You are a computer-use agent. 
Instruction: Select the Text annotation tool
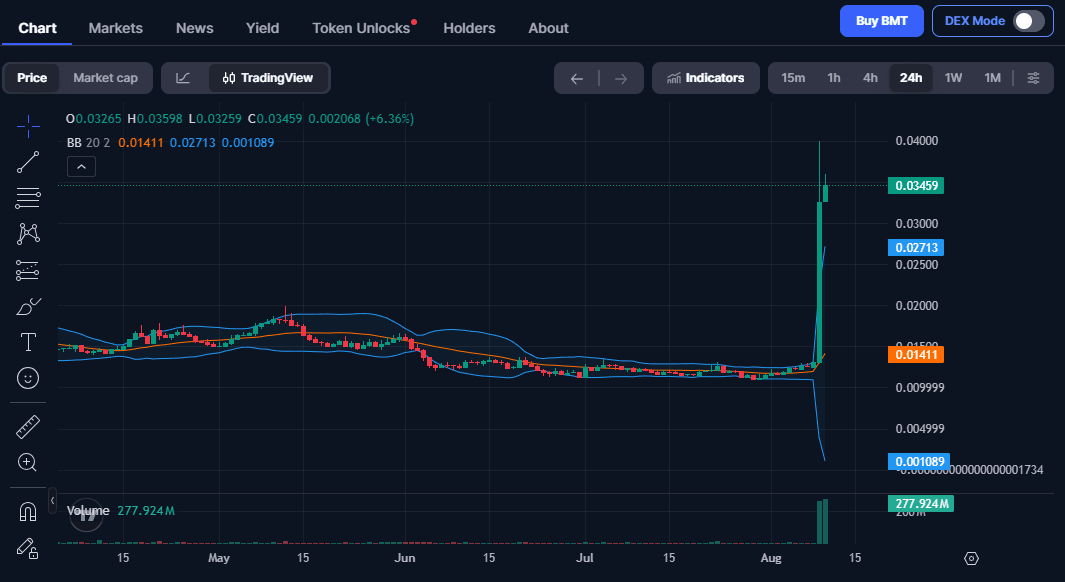tap(28, 342)
